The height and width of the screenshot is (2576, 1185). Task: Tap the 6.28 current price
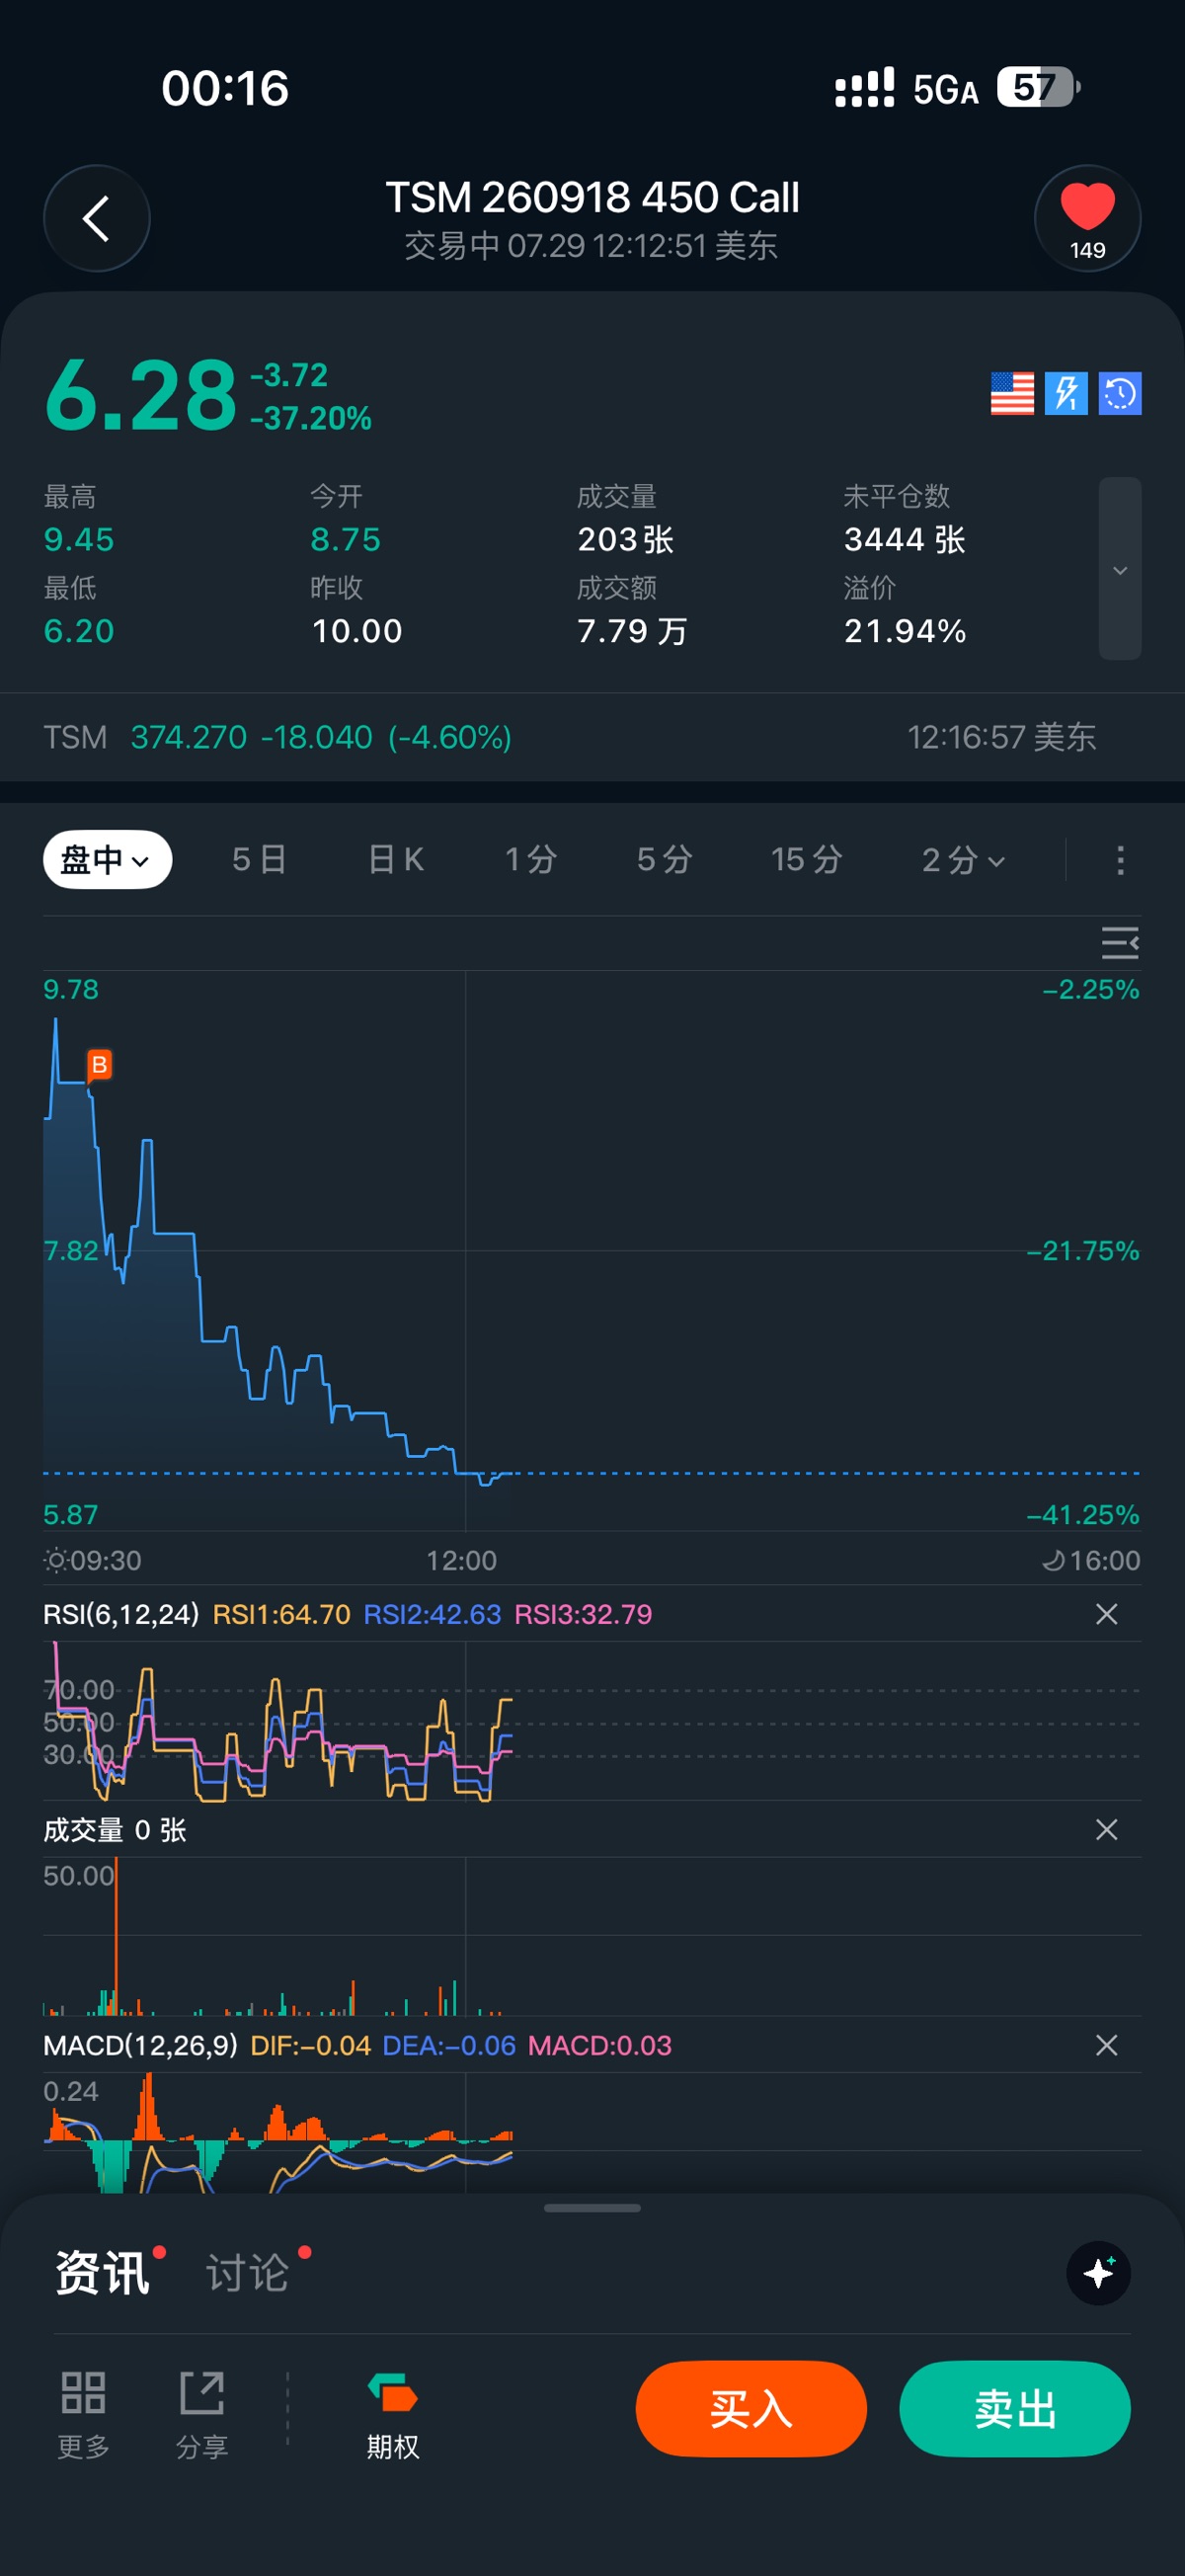pyautogui.click(x=140, y=395)
